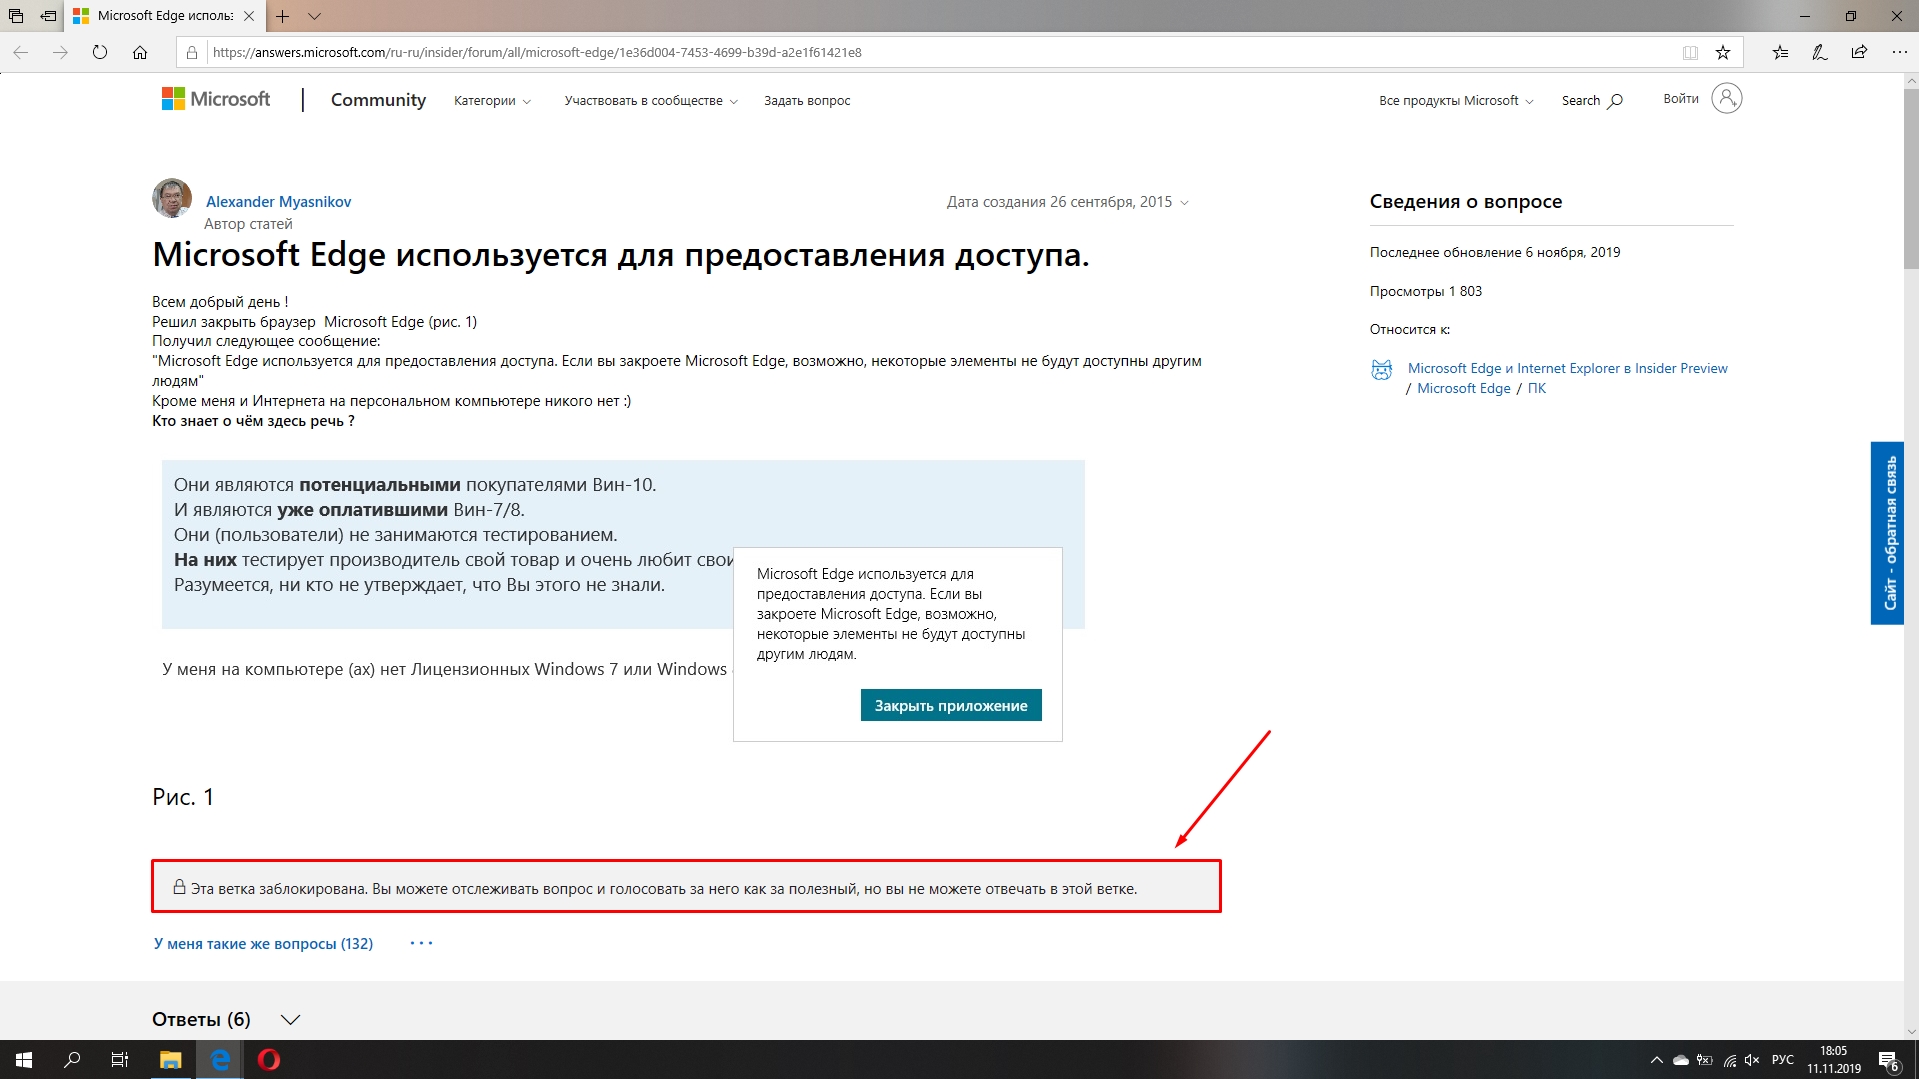Click У меня такие же вопросы (132)
Screen dimensions: 1919x1079
tap(263, 943)
